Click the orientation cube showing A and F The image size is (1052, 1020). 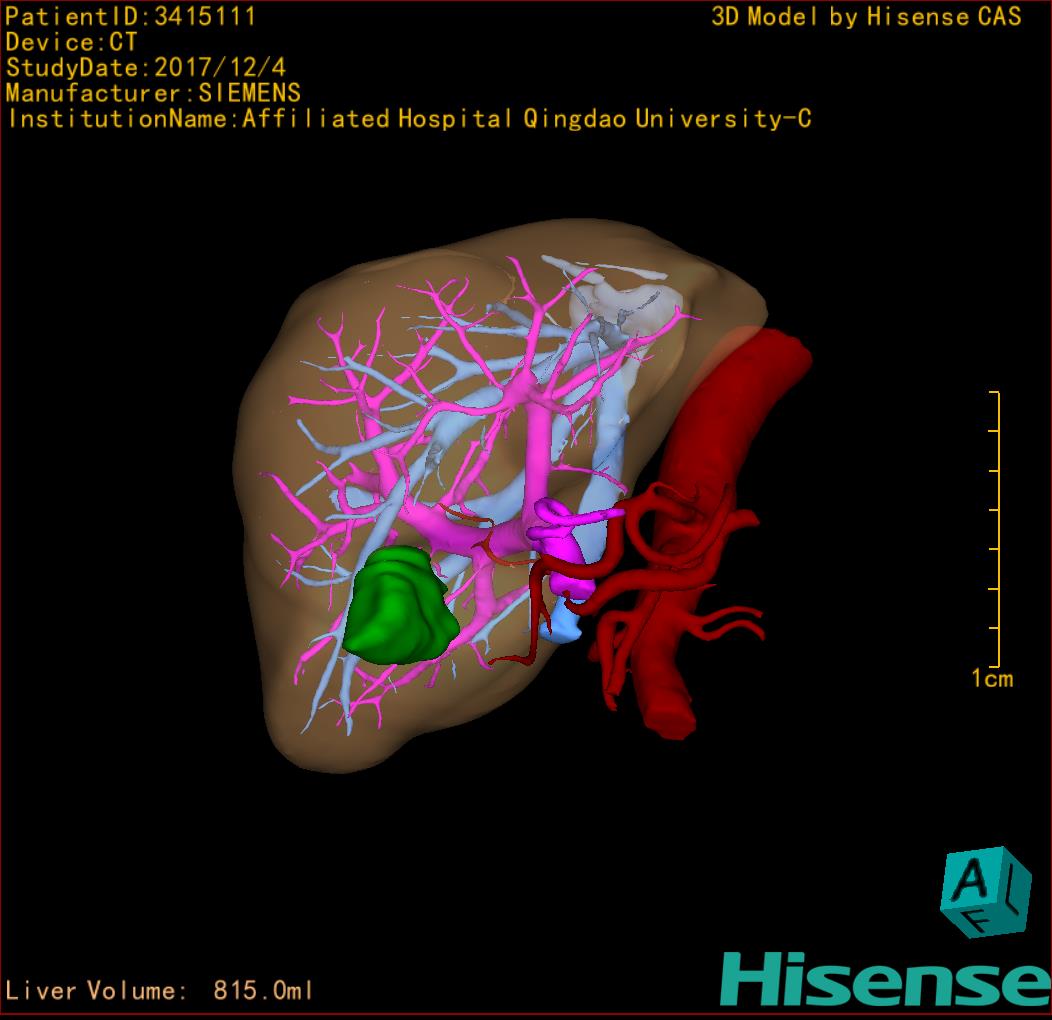[986, 892]
